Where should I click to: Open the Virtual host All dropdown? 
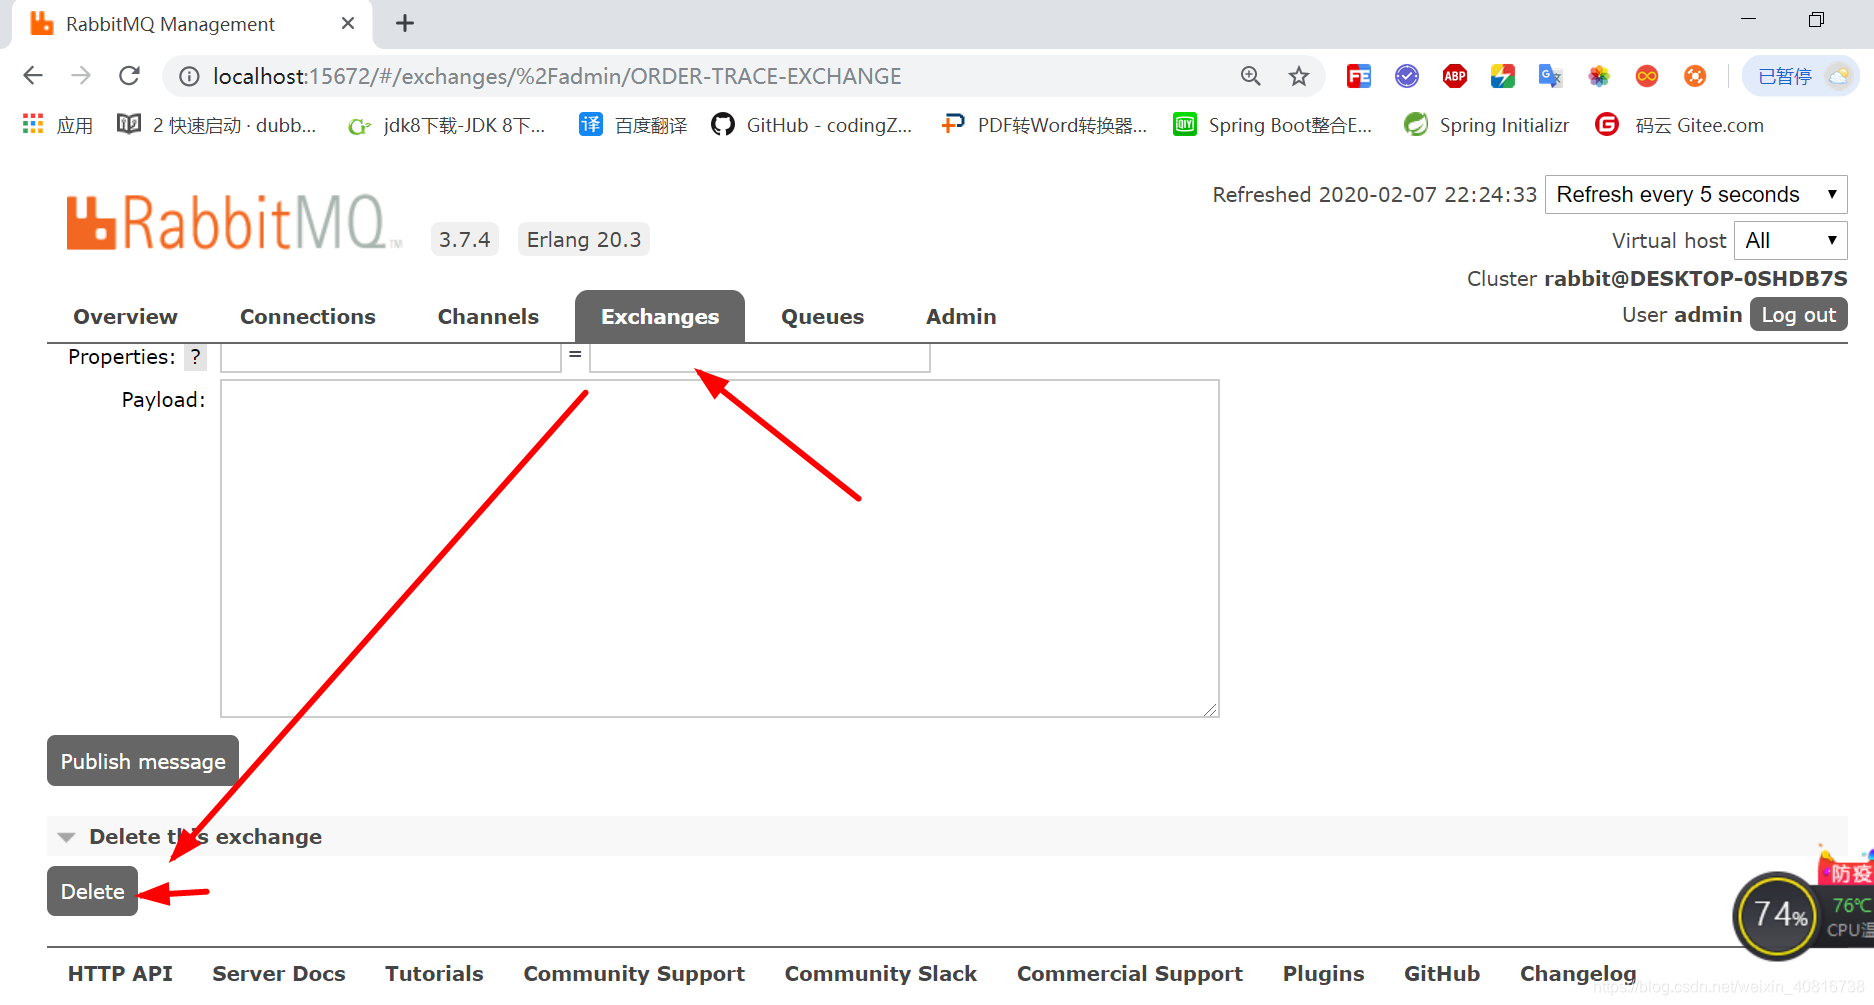(1790, 240)
